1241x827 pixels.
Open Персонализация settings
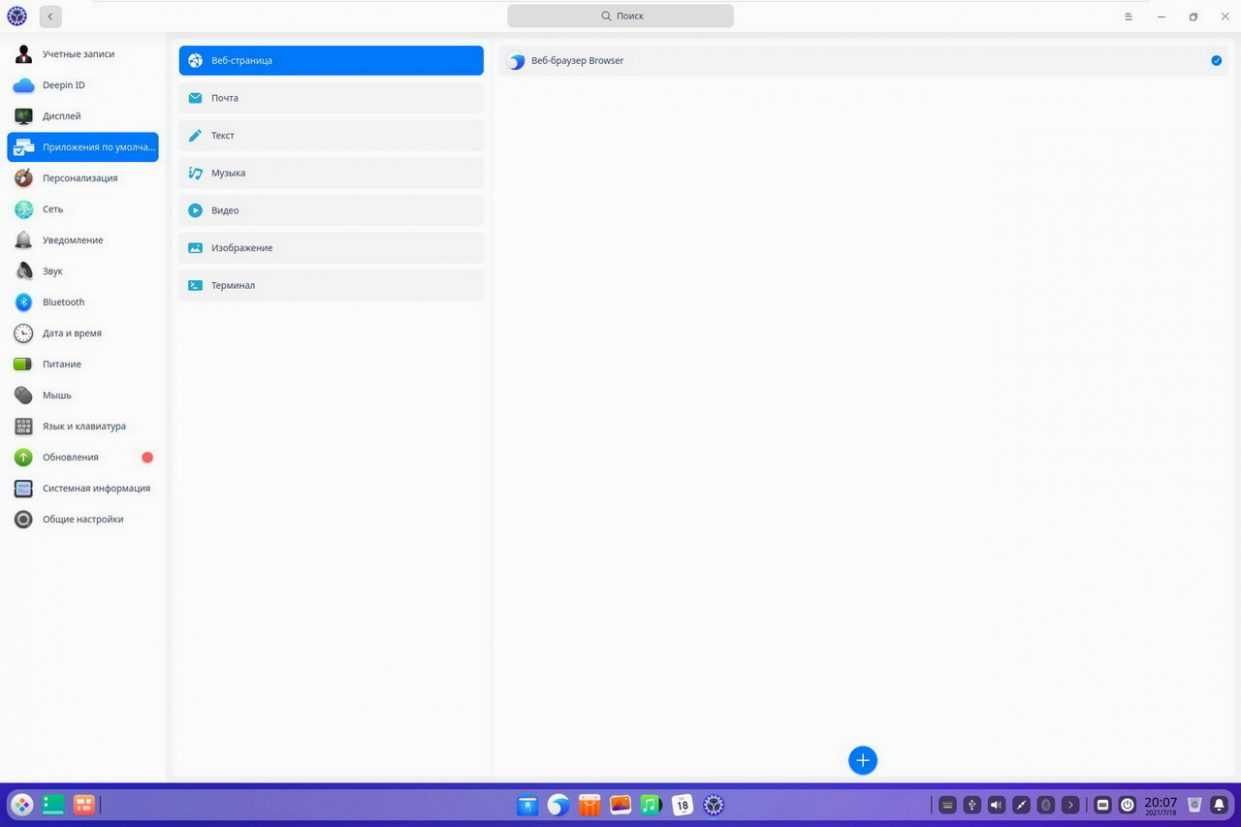pyautogui.click(x=83, y=178)
